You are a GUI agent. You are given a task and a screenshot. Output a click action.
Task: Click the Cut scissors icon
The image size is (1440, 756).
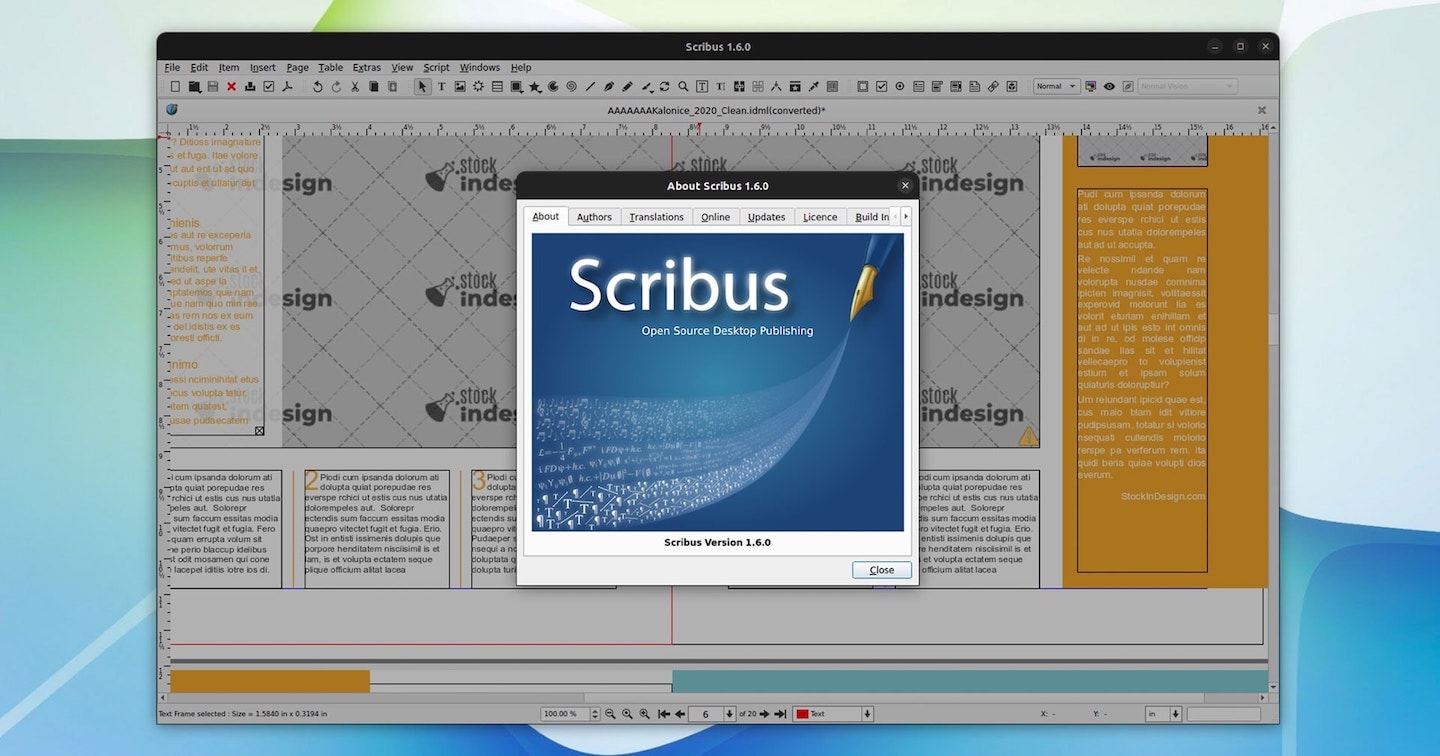coord(354,87)
